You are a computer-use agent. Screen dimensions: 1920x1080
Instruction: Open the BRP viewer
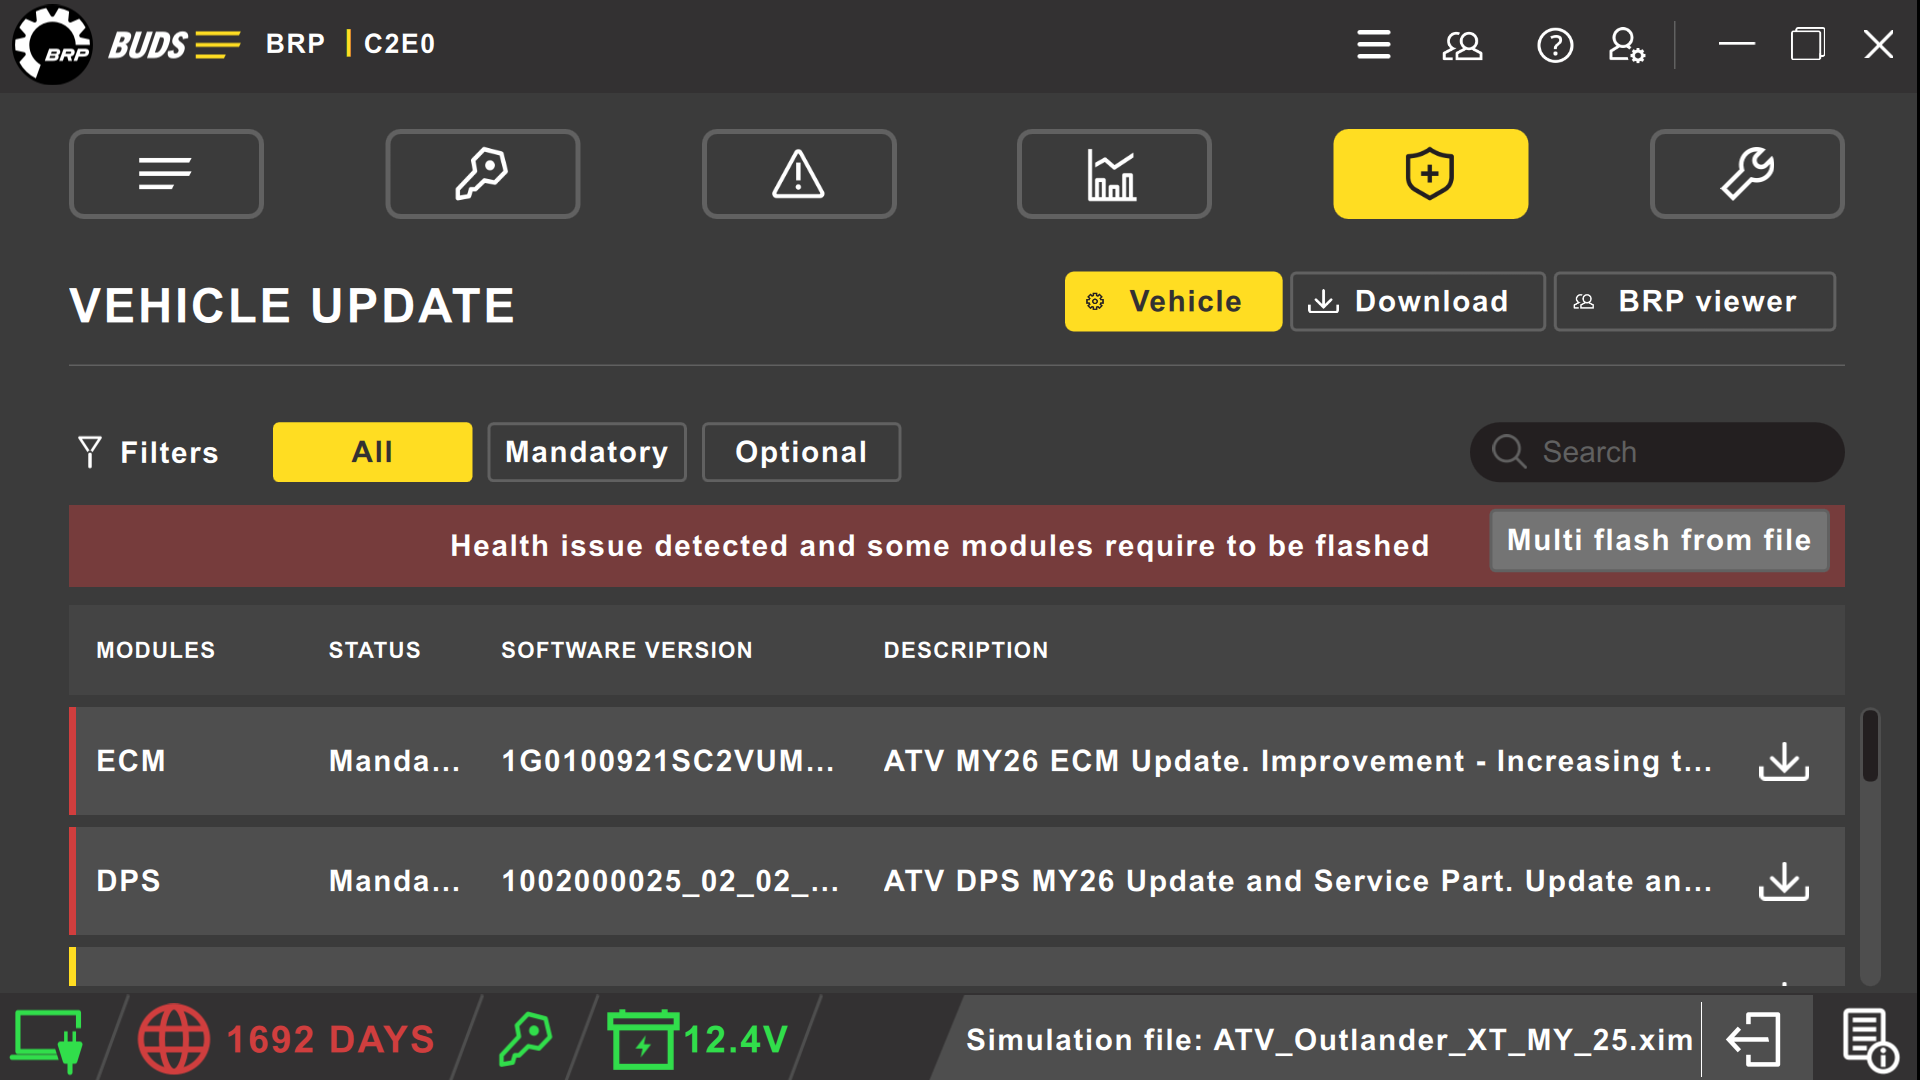click(1695, 301)
